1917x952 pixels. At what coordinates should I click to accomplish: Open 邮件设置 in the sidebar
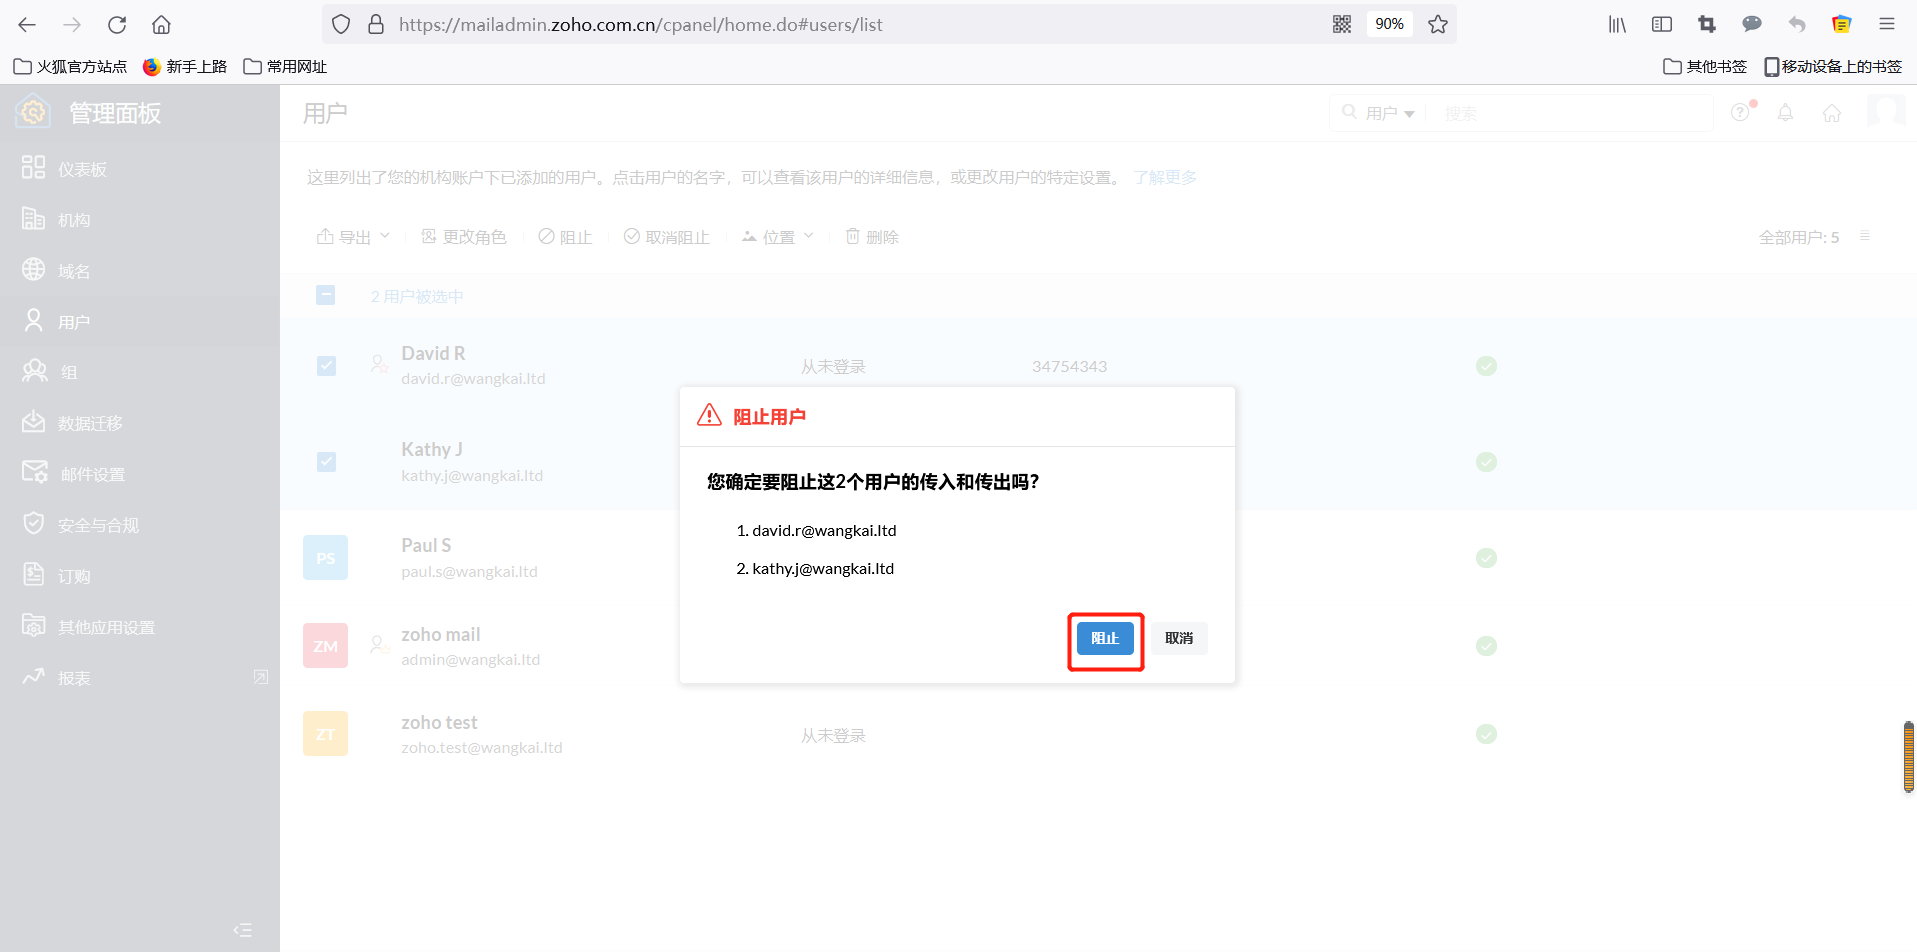(92, 474)
